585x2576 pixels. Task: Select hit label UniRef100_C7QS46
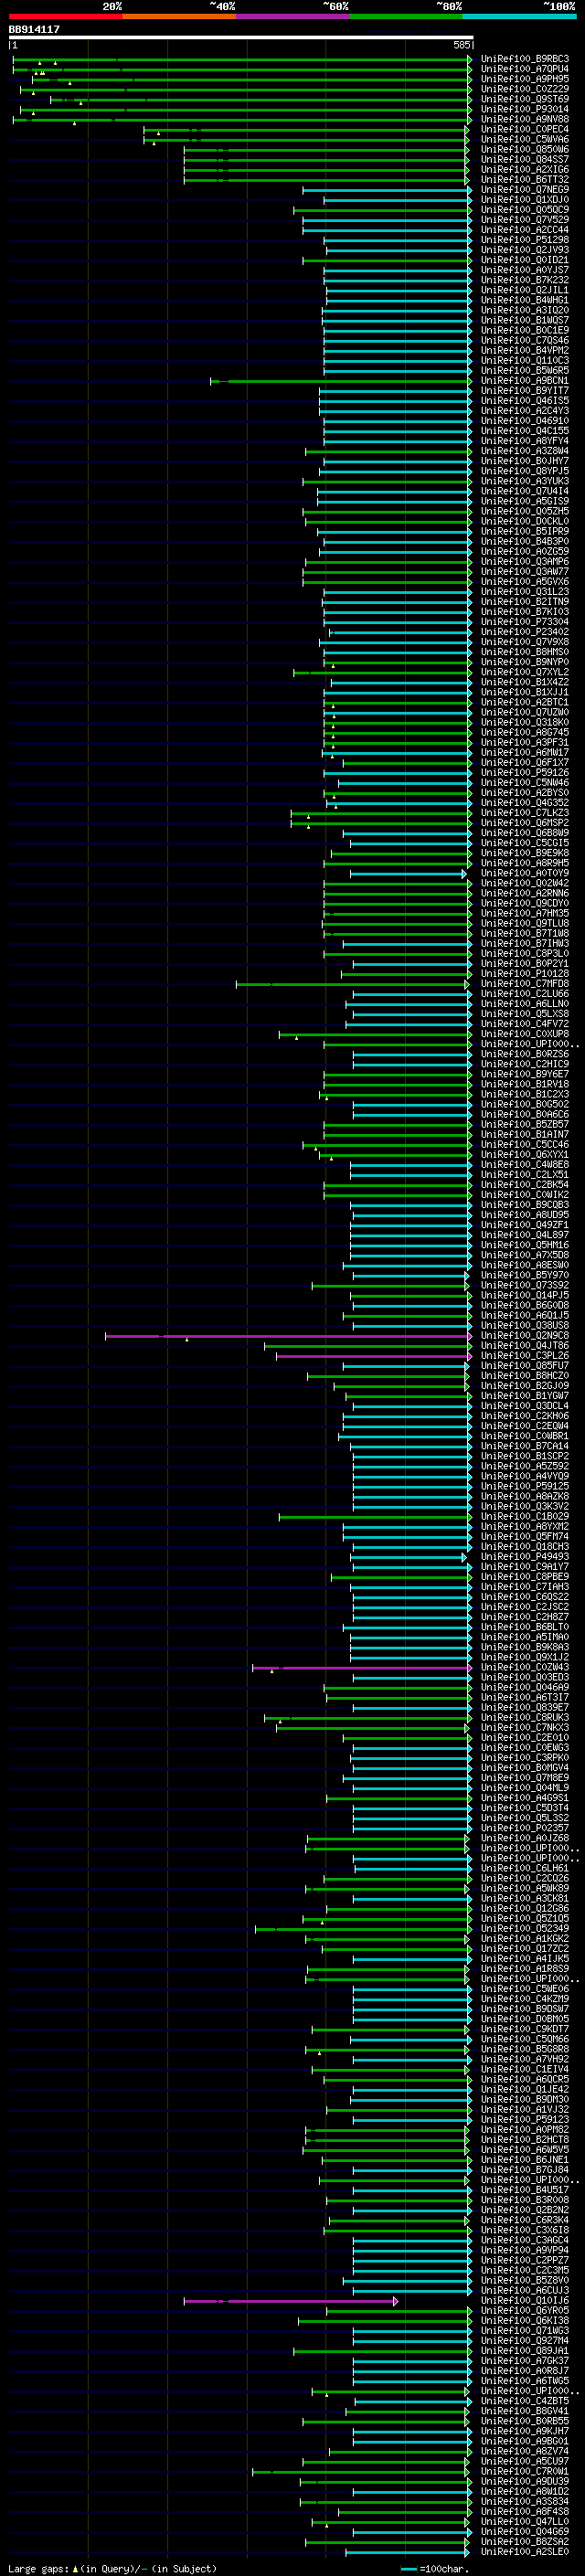pos(524,340)
